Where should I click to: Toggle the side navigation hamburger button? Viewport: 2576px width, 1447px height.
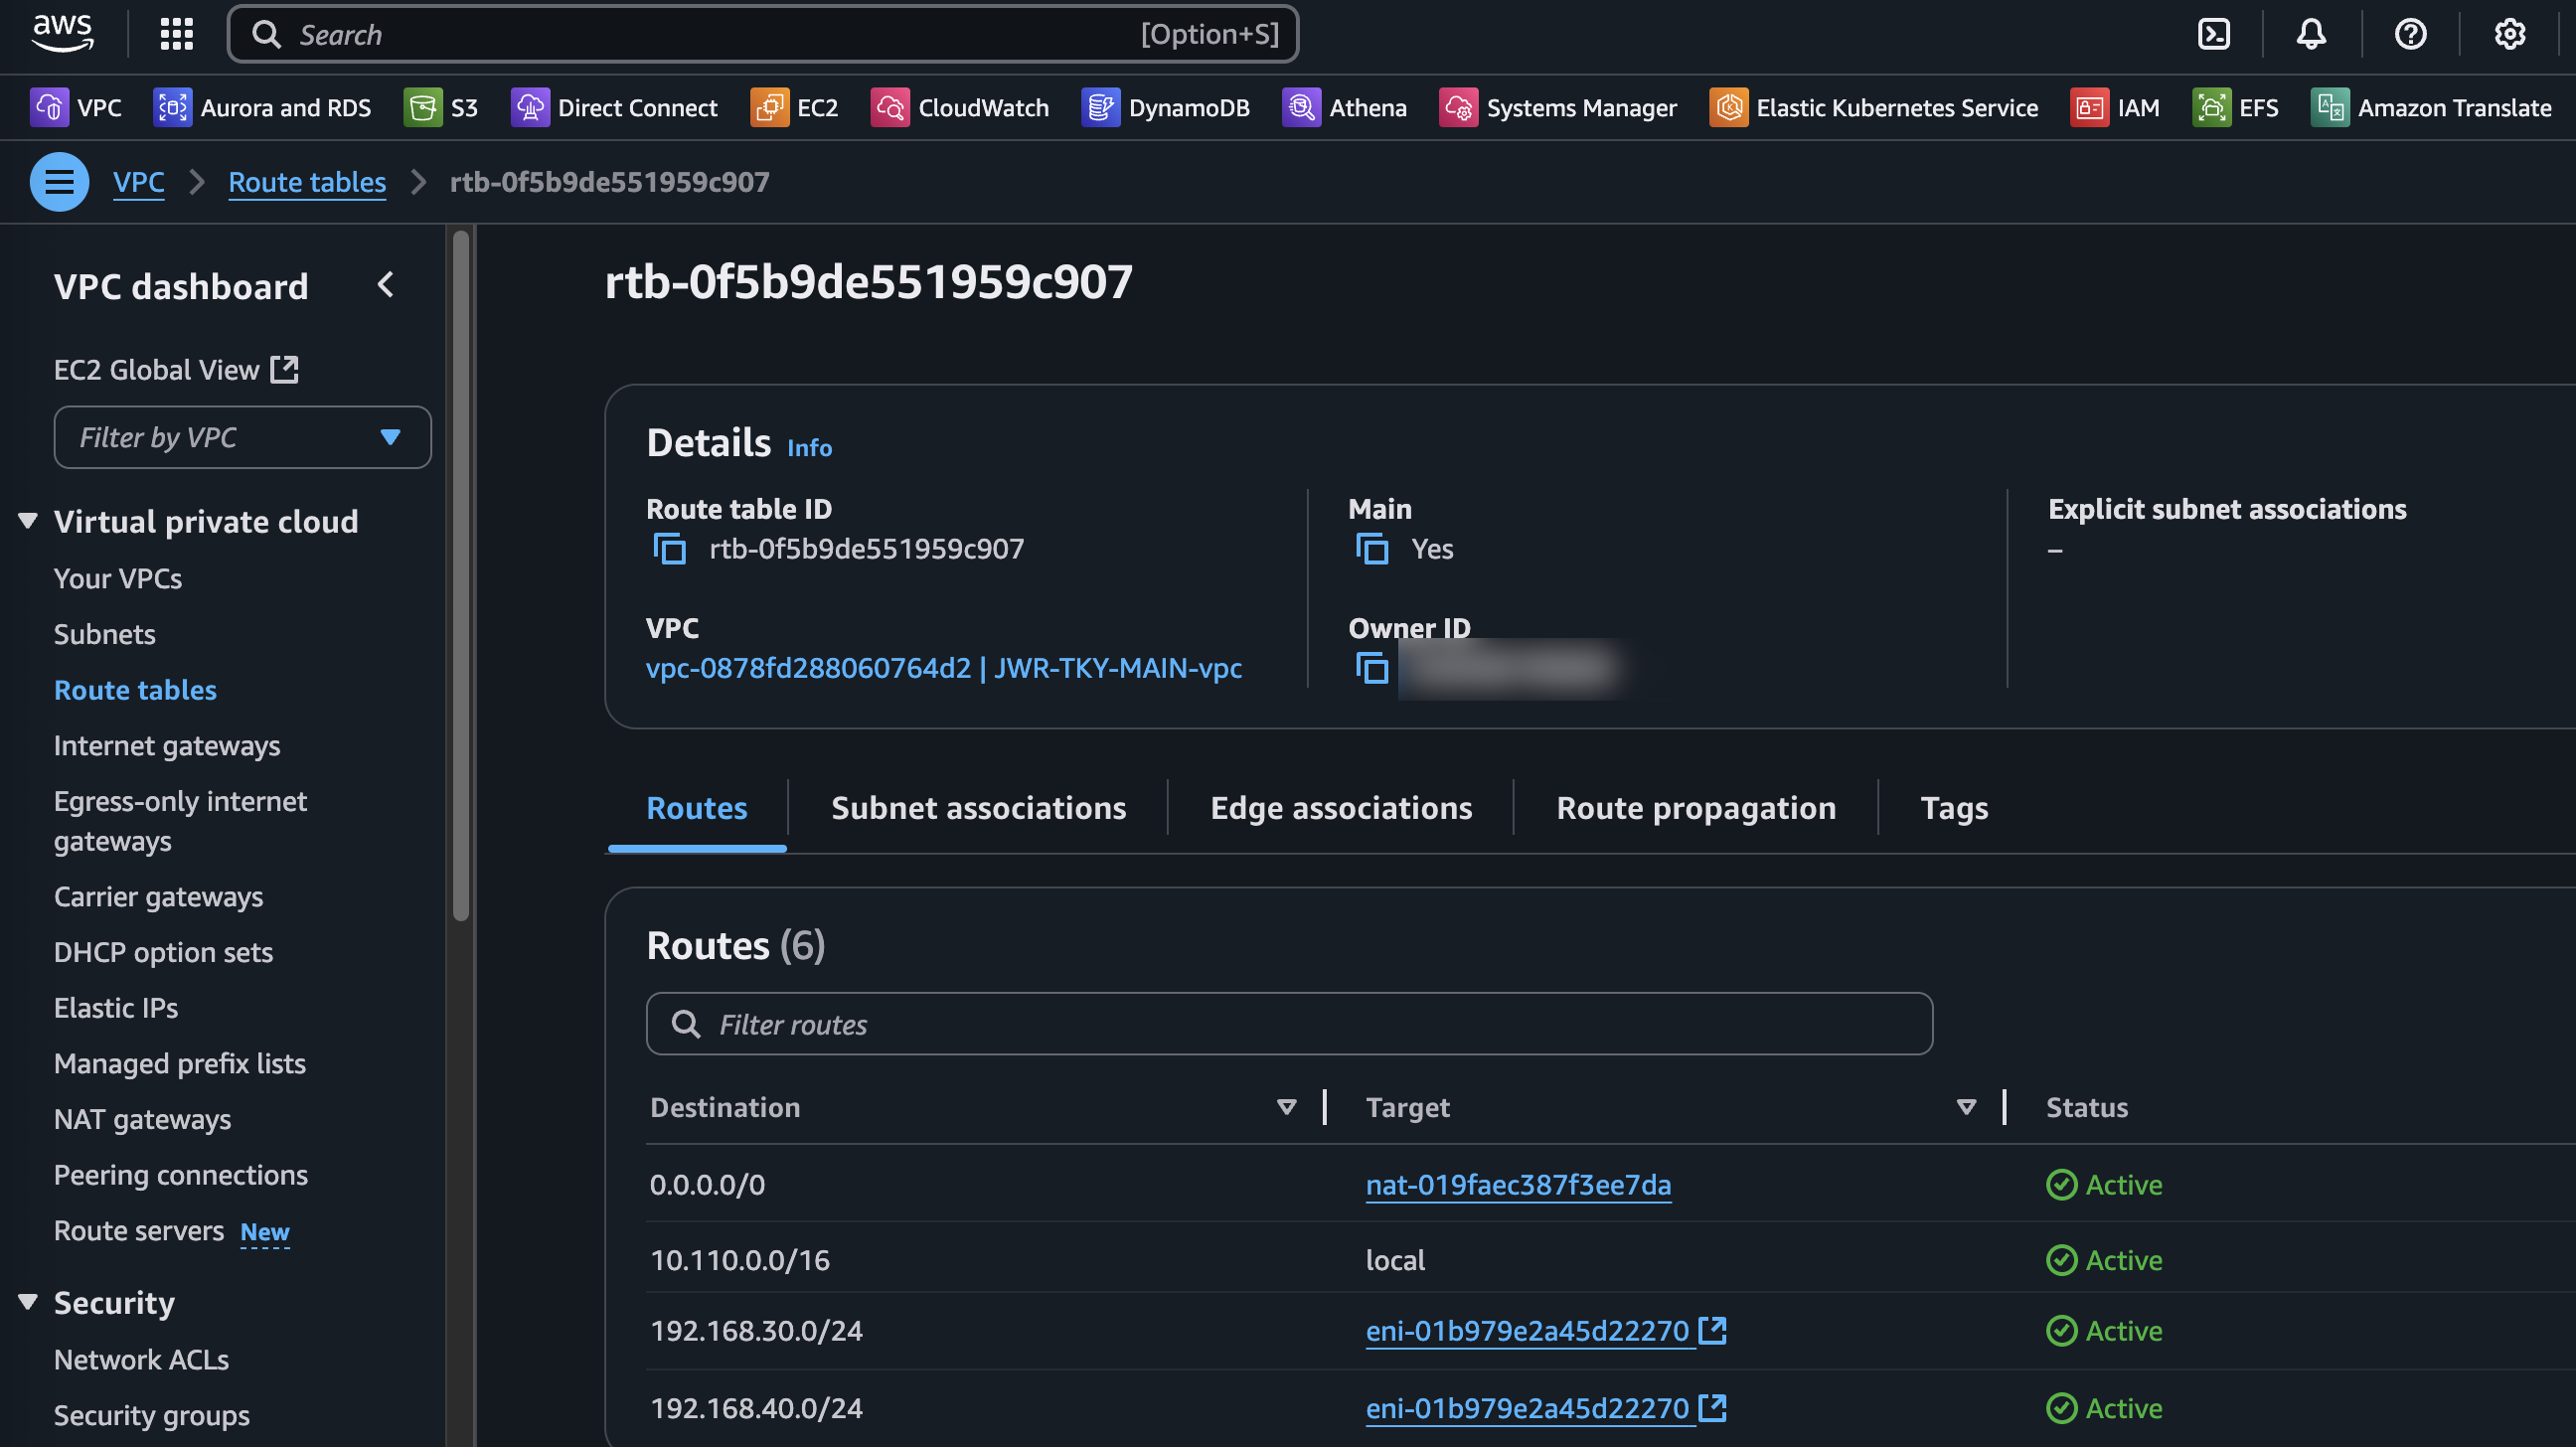coord(59,182)
